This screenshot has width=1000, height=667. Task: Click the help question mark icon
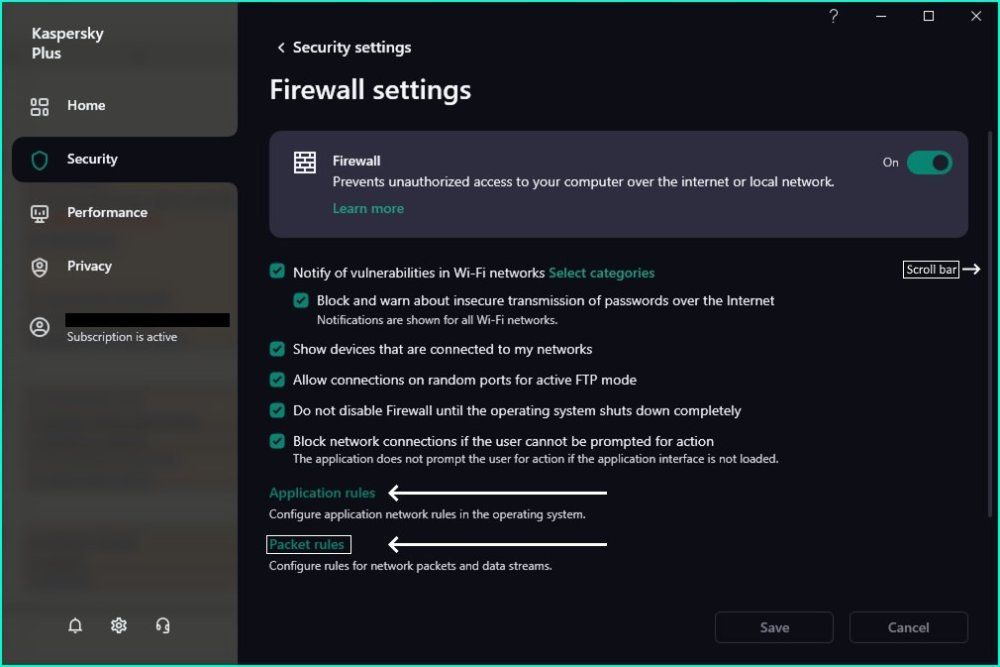tap(834, 16)
